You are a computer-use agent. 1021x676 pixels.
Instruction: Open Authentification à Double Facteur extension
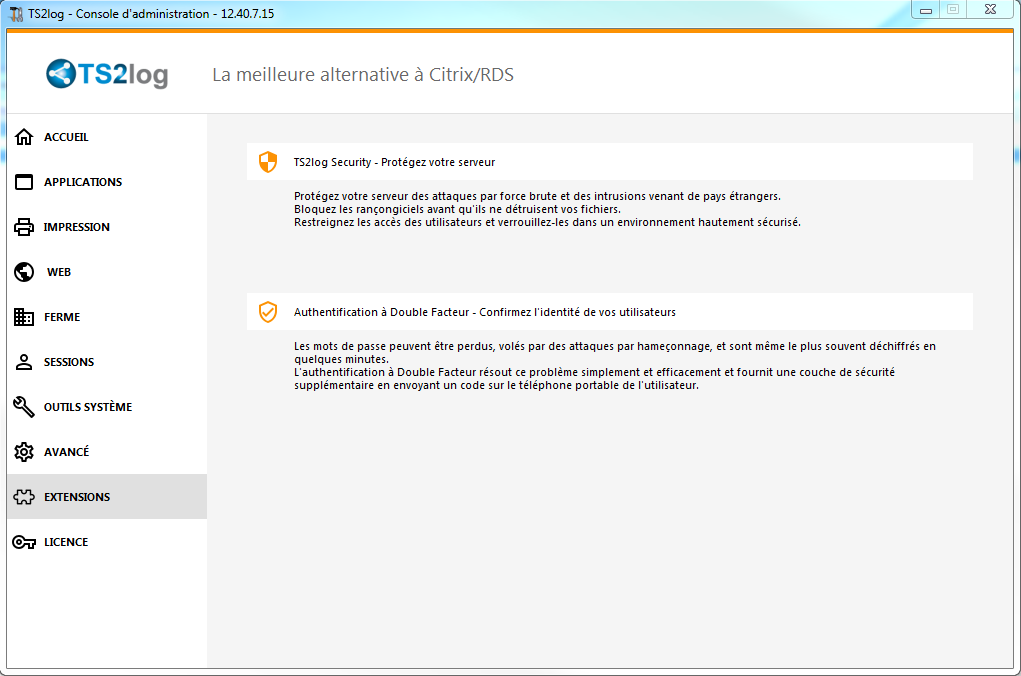[x=609, y=312]
